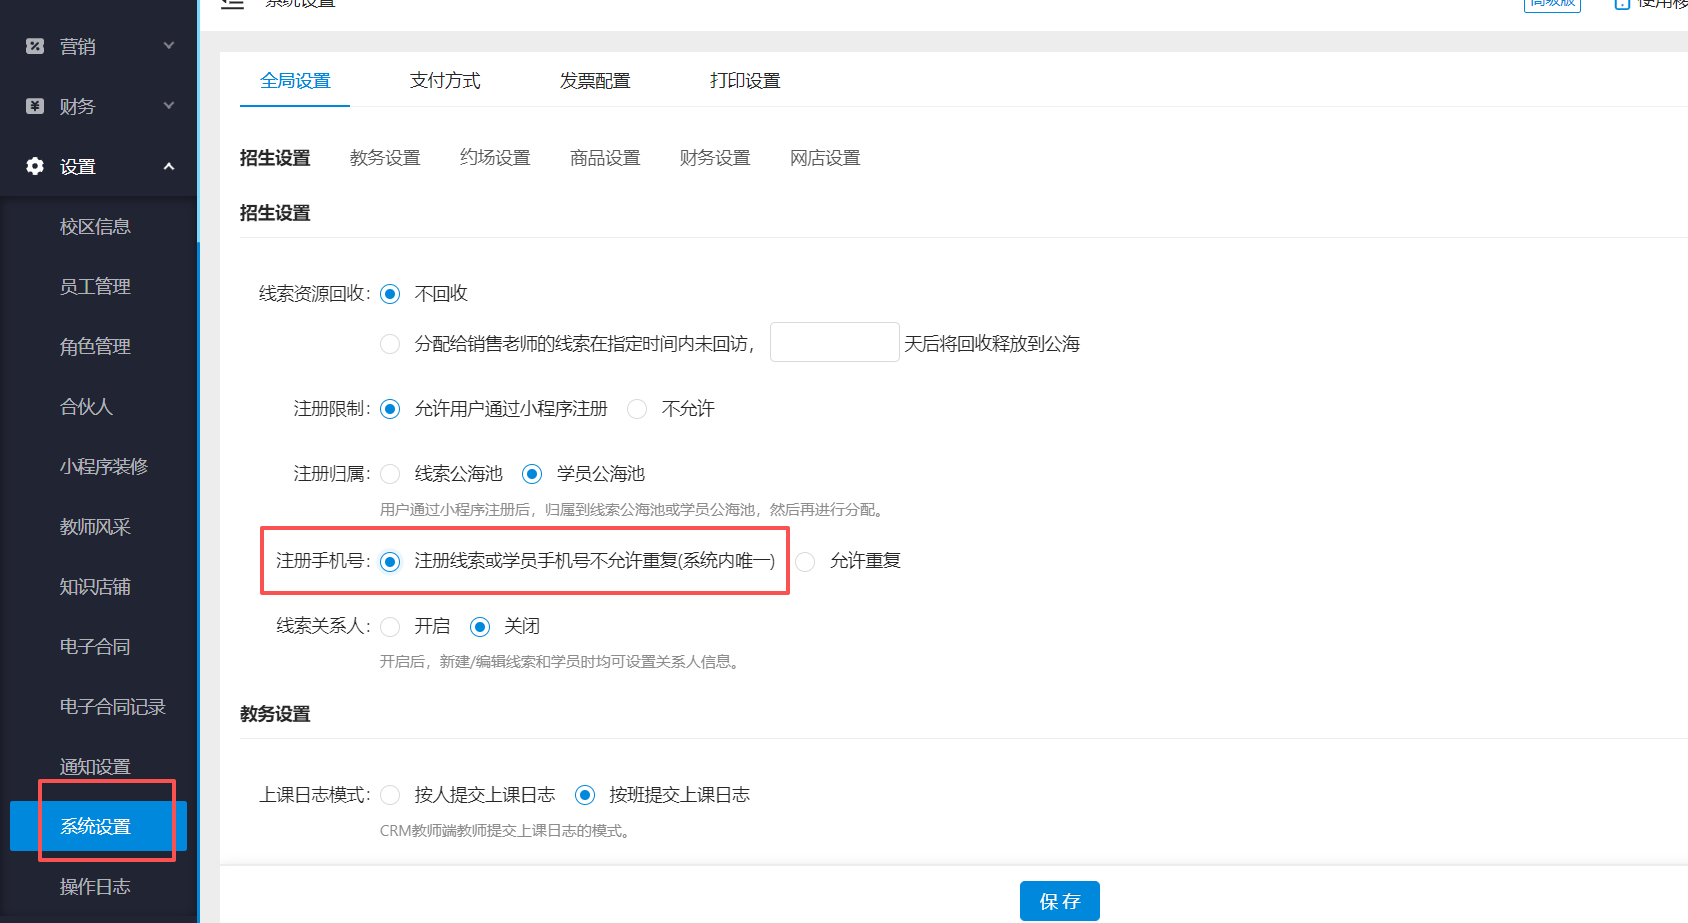Click the marketing (营销) percent icon in sidebar
Viewport: 1688px width, 923px height.
(34, 45)
